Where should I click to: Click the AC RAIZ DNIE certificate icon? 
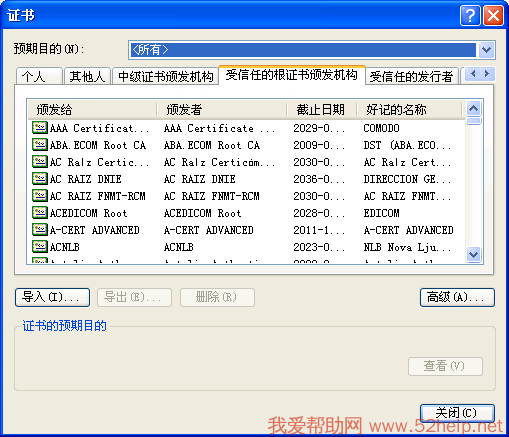(x=40, y=179)
